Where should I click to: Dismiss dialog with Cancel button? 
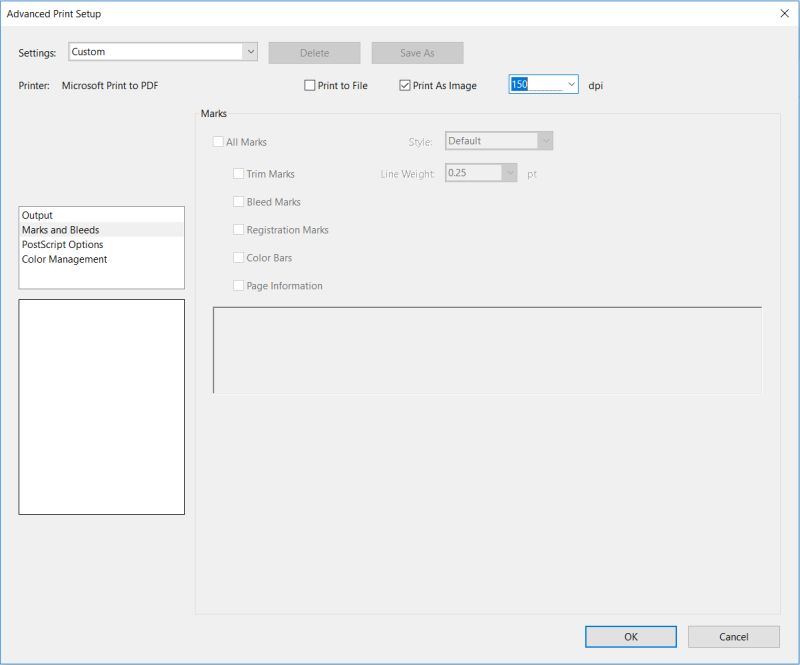coord(734,637)
